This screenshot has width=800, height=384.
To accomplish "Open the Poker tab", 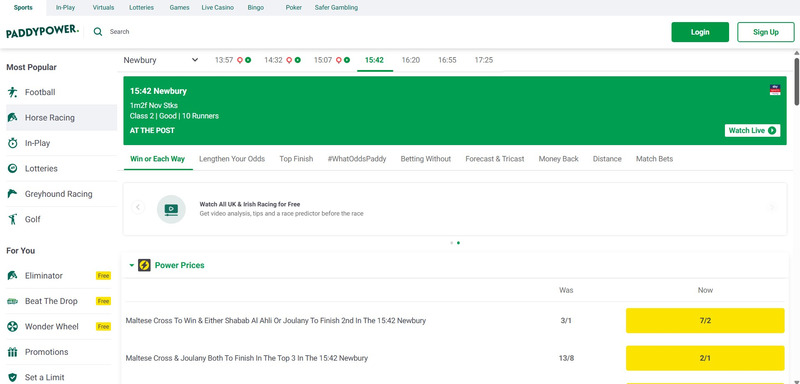I will (x=294, y=8).
